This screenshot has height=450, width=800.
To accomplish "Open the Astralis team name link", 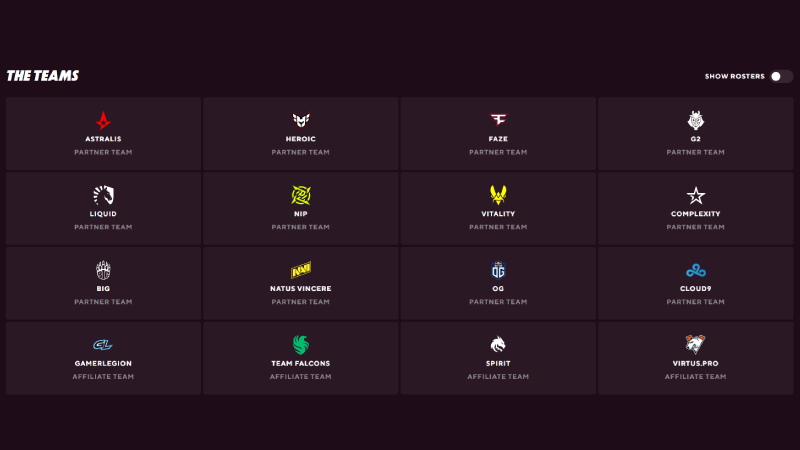I will 103,139.
